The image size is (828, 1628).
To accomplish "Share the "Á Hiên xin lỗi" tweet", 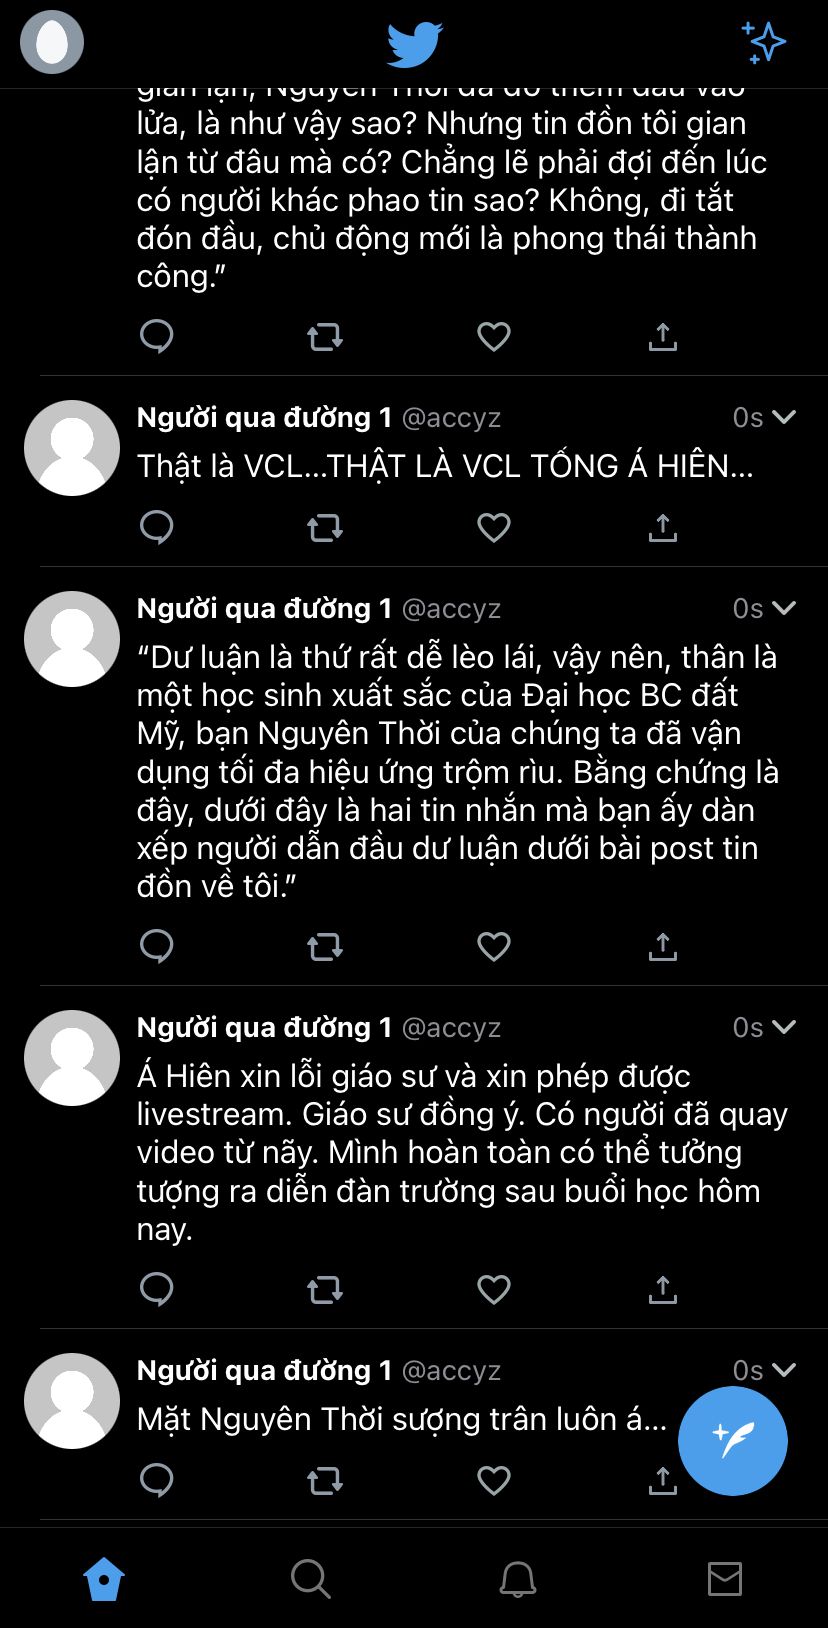I will 663,1289.
